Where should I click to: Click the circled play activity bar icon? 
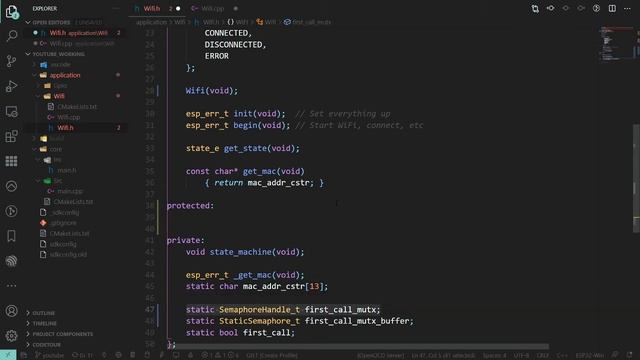[x=12, y=211]
